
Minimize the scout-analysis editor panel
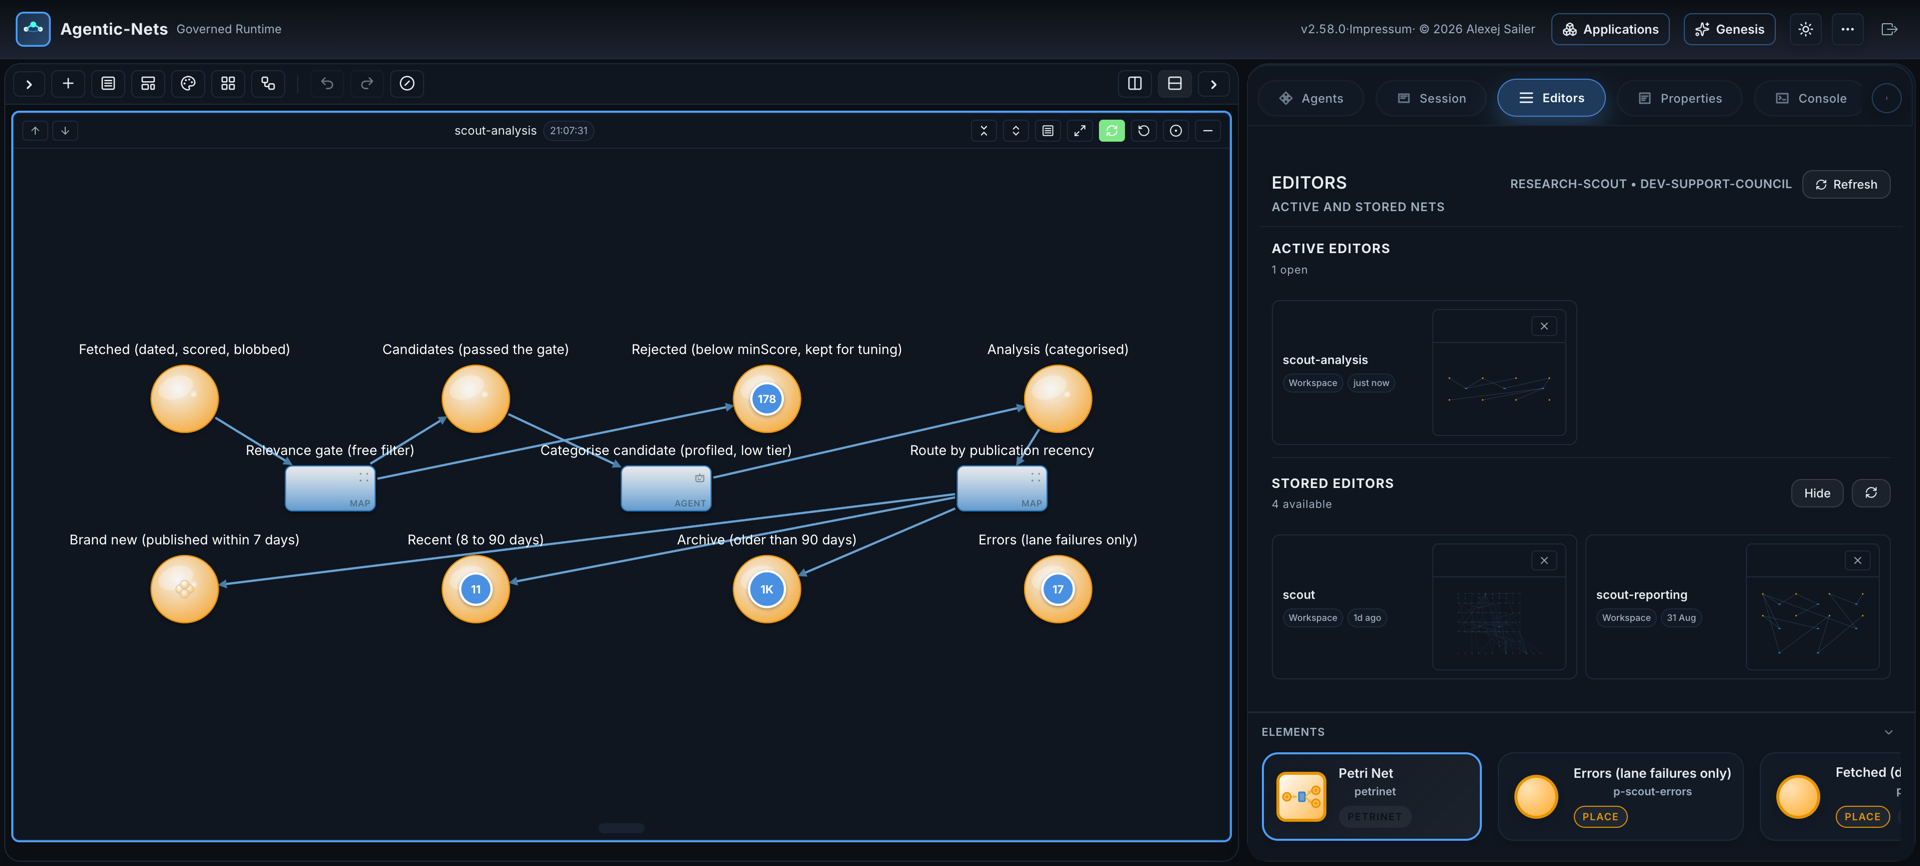[x=1208, y=131]
